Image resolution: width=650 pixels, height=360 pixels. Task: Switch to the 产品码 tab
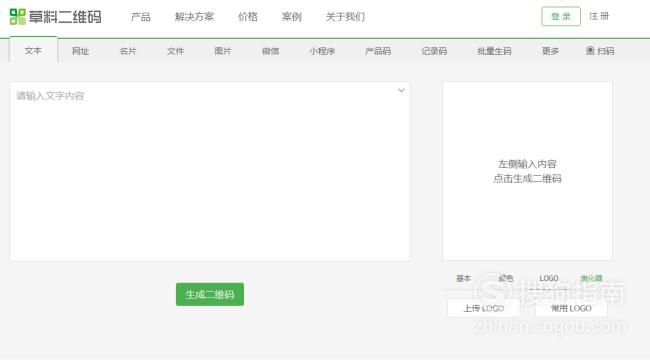pos(378,51)
